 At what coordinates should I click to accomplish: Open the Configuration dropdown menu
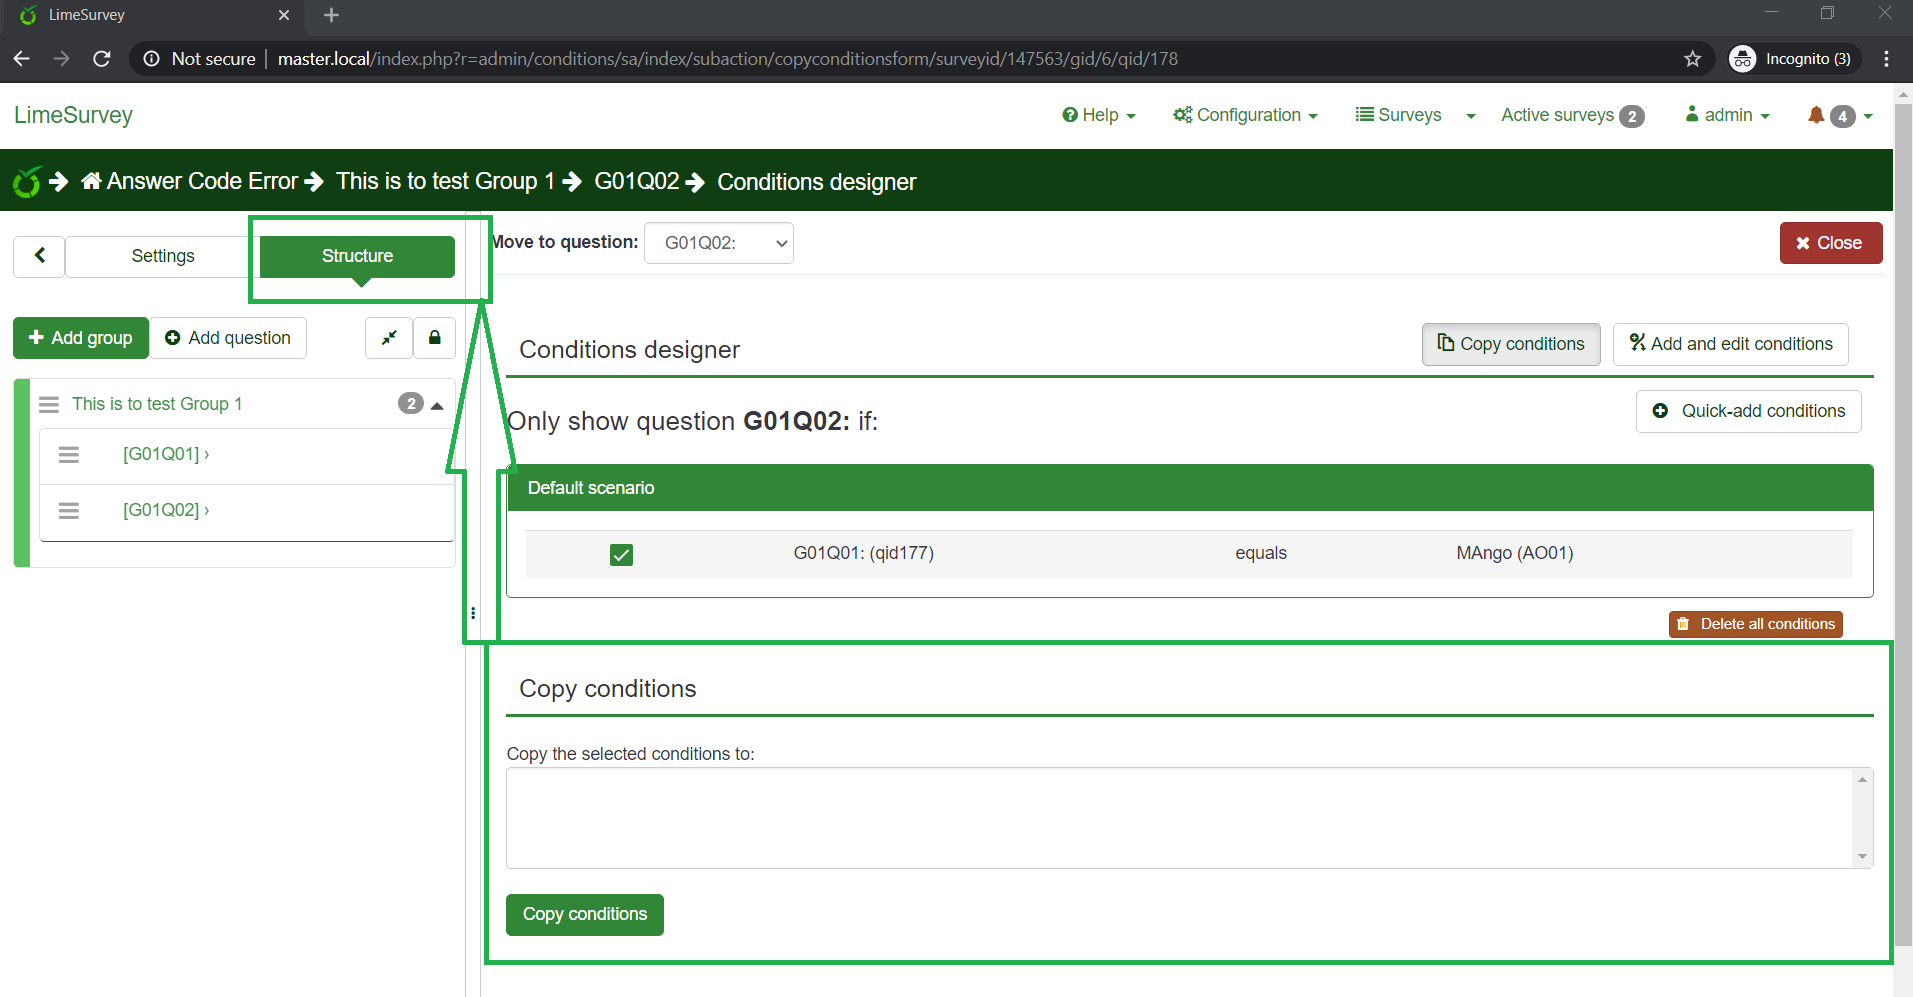click(x=1245, y=115)
